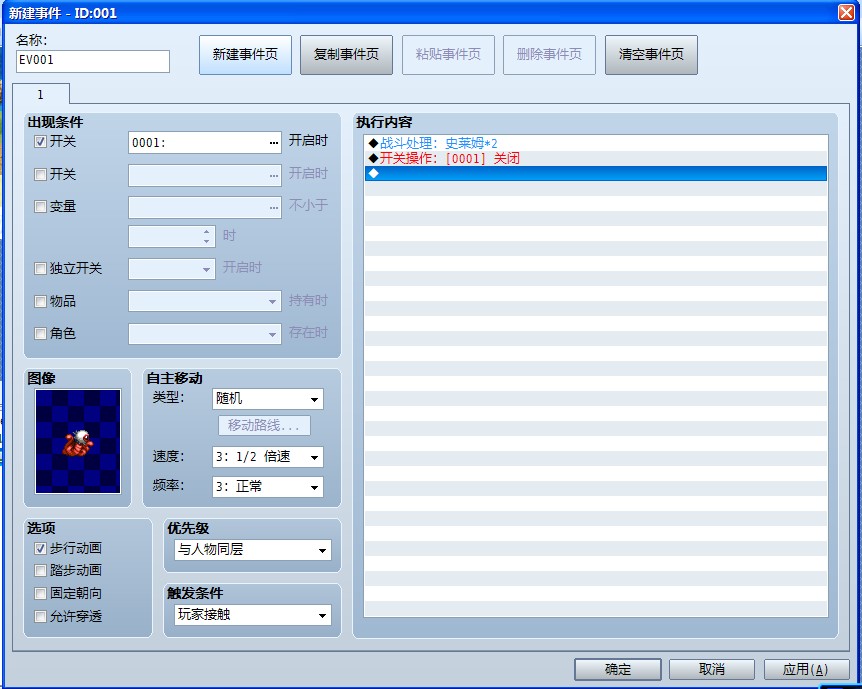Open the 移动路线... route editor button
This screenshot has width=862, height=689.
(264, 425)
